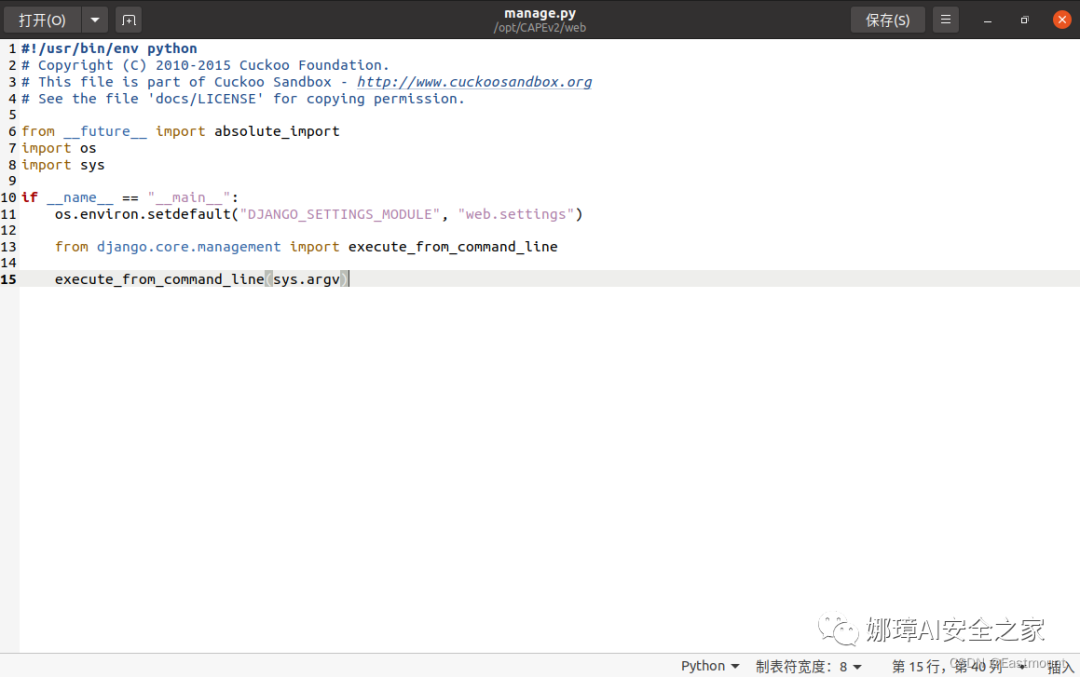Save the file with 保存(S)
The height and width of the screenshot is (677, 1080).
point(887,20)
